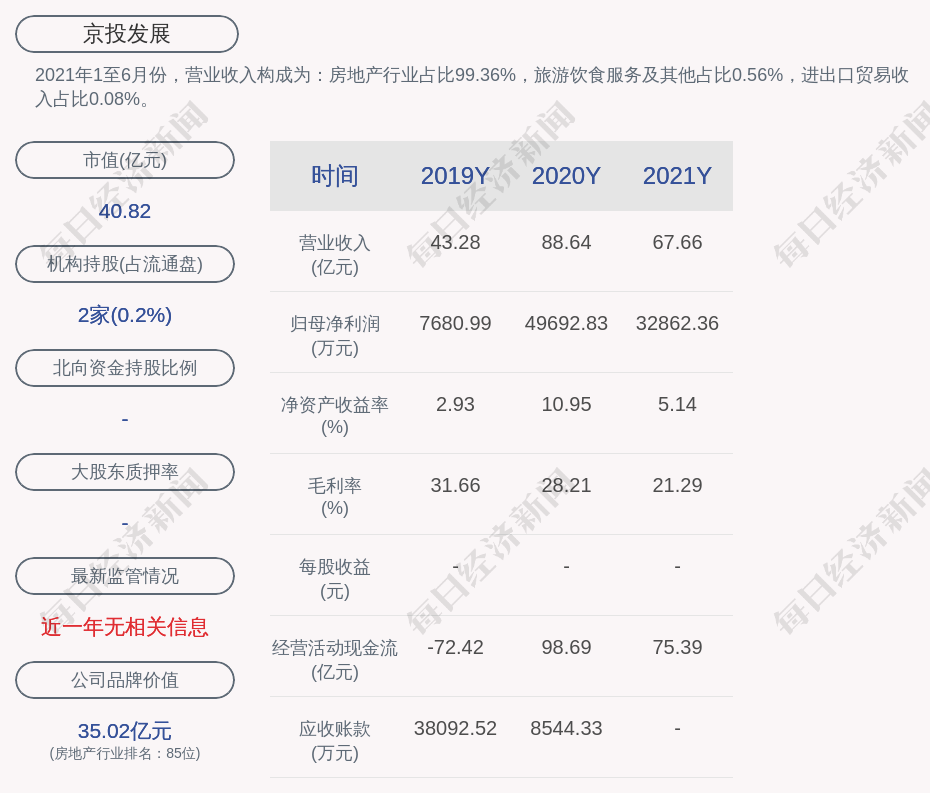930x793 pixels.
Task: Select gross margin value 28.21
Action: 566,485
